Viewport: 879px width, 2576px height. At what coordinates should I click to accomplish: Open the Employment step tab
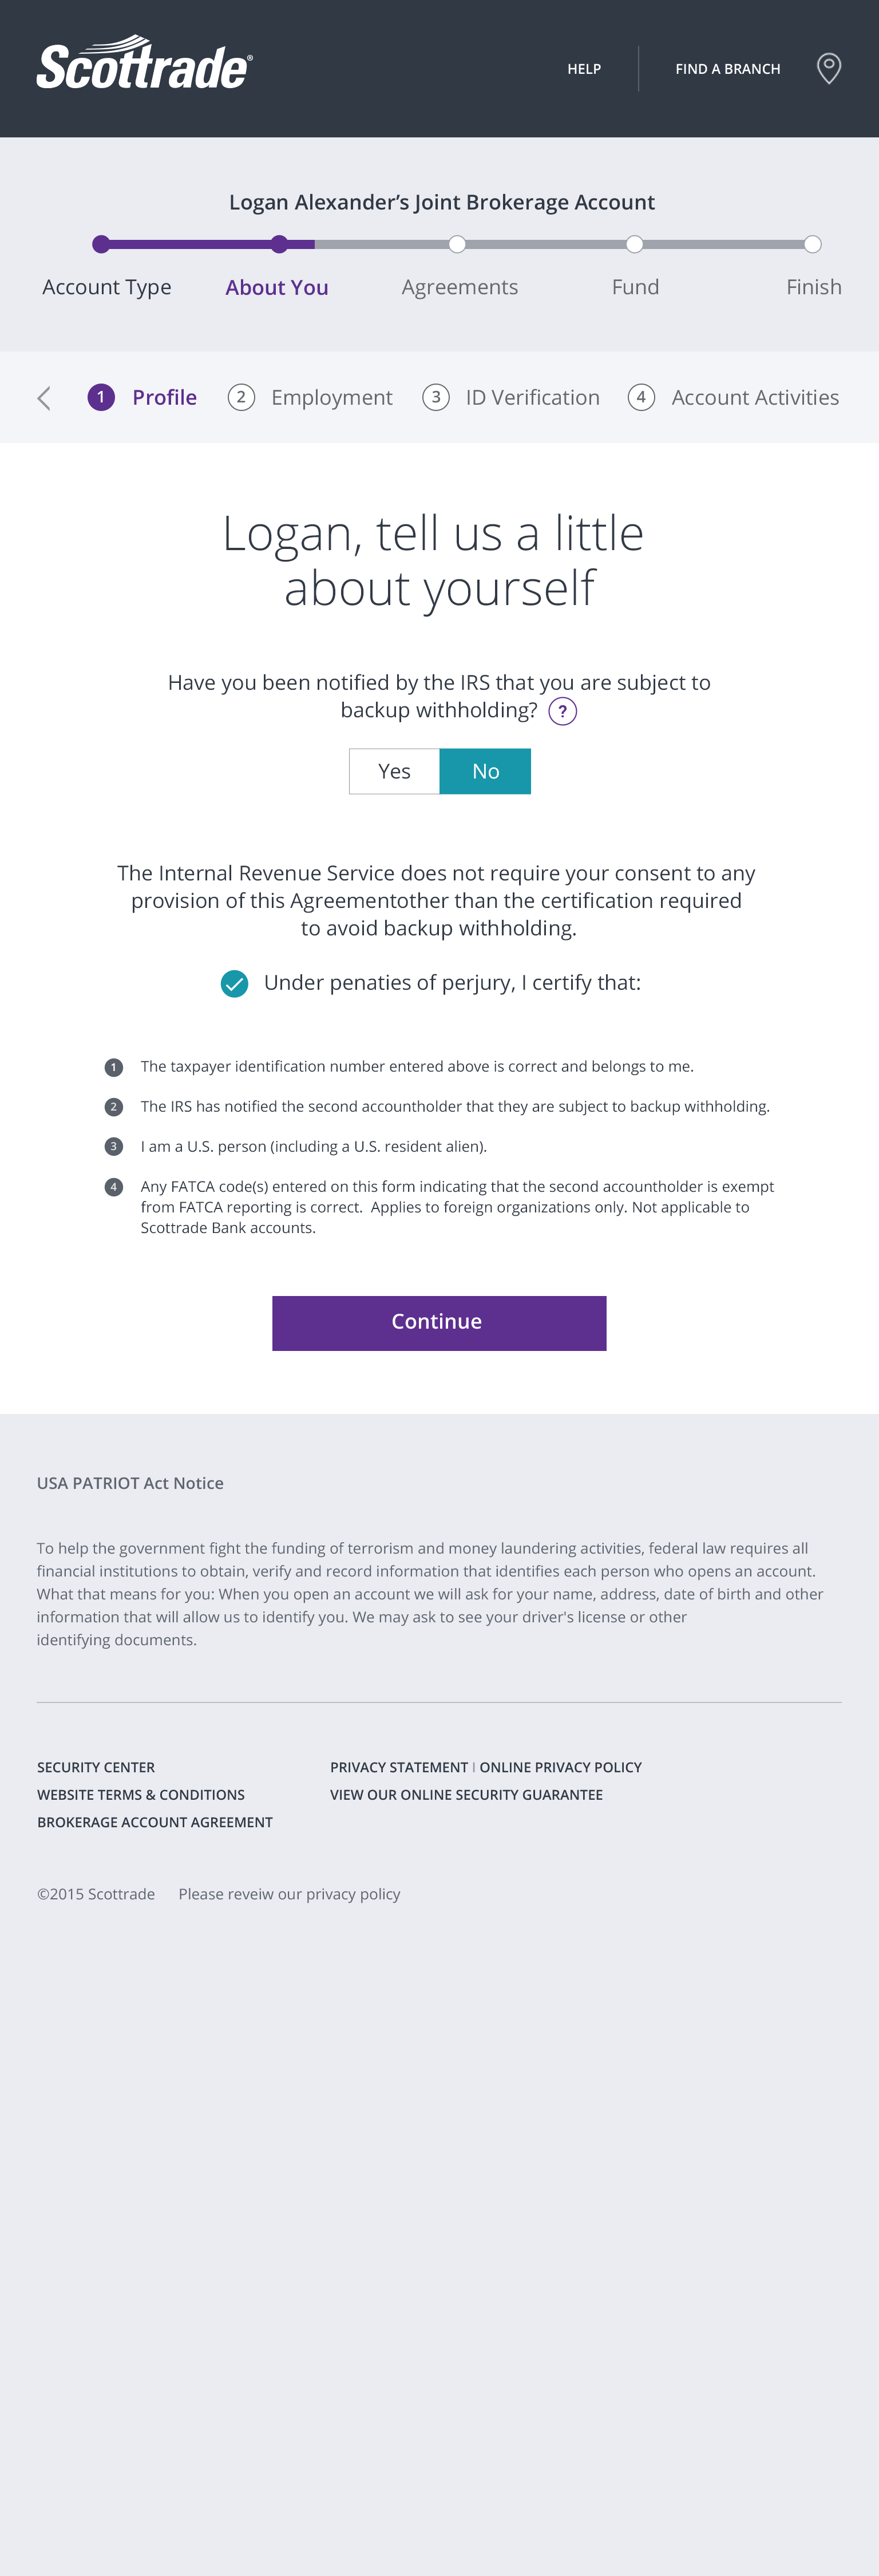(x=331, y=397)
